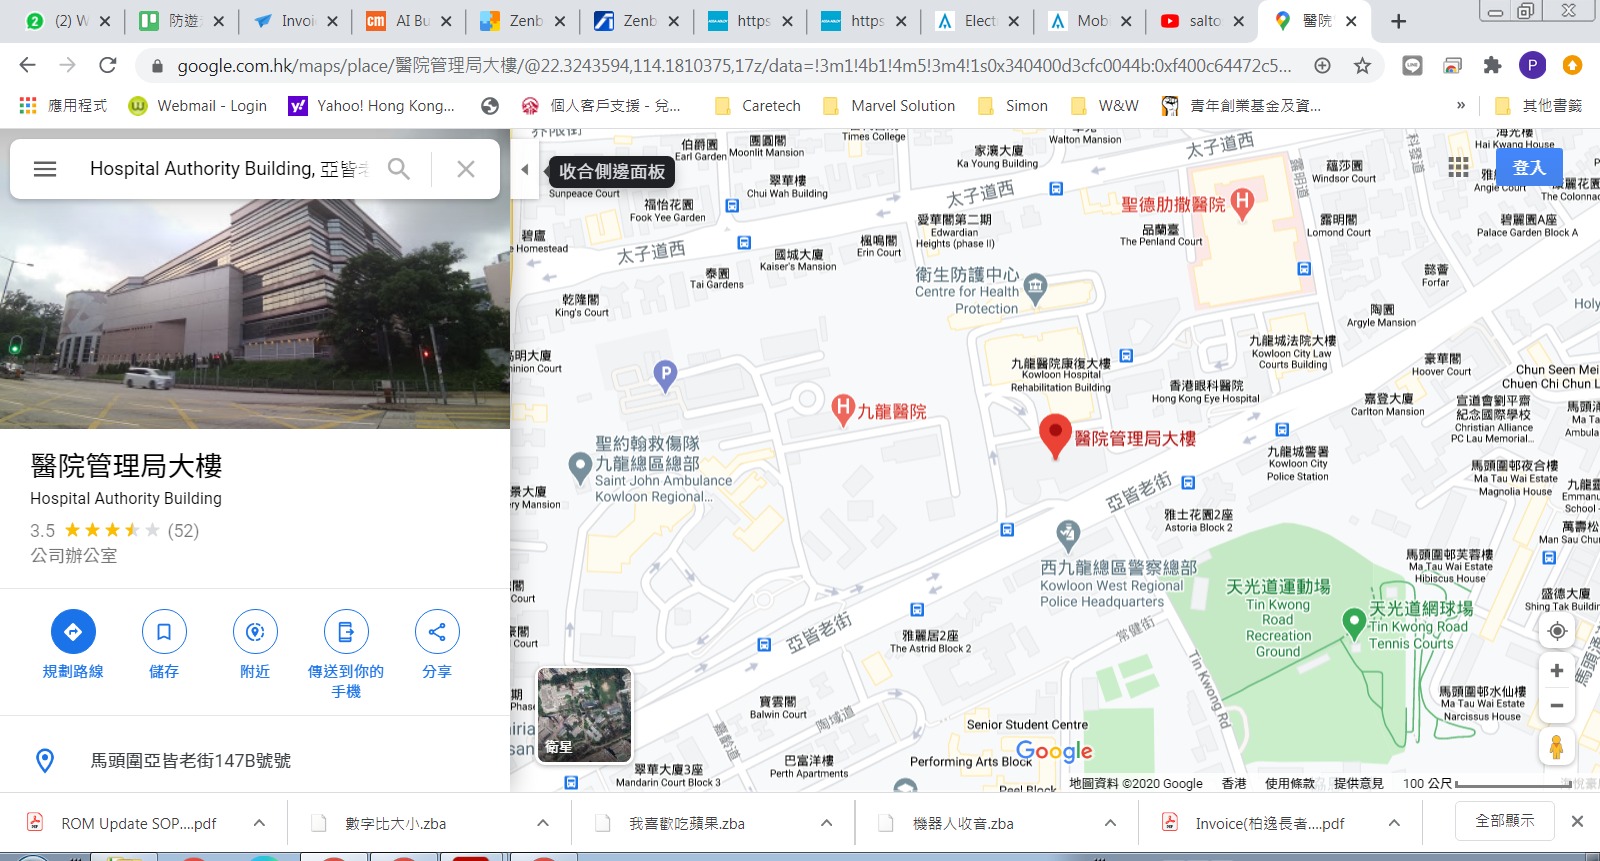
Task: Click the 登入 sign-in button
Action: 1528,168
